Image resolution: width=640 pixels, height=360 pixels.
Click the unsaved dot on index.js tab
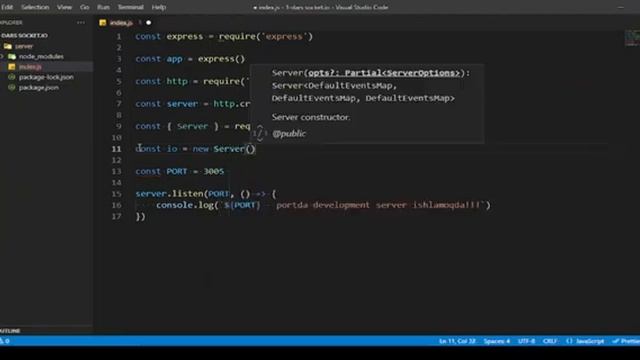point(149,23)
